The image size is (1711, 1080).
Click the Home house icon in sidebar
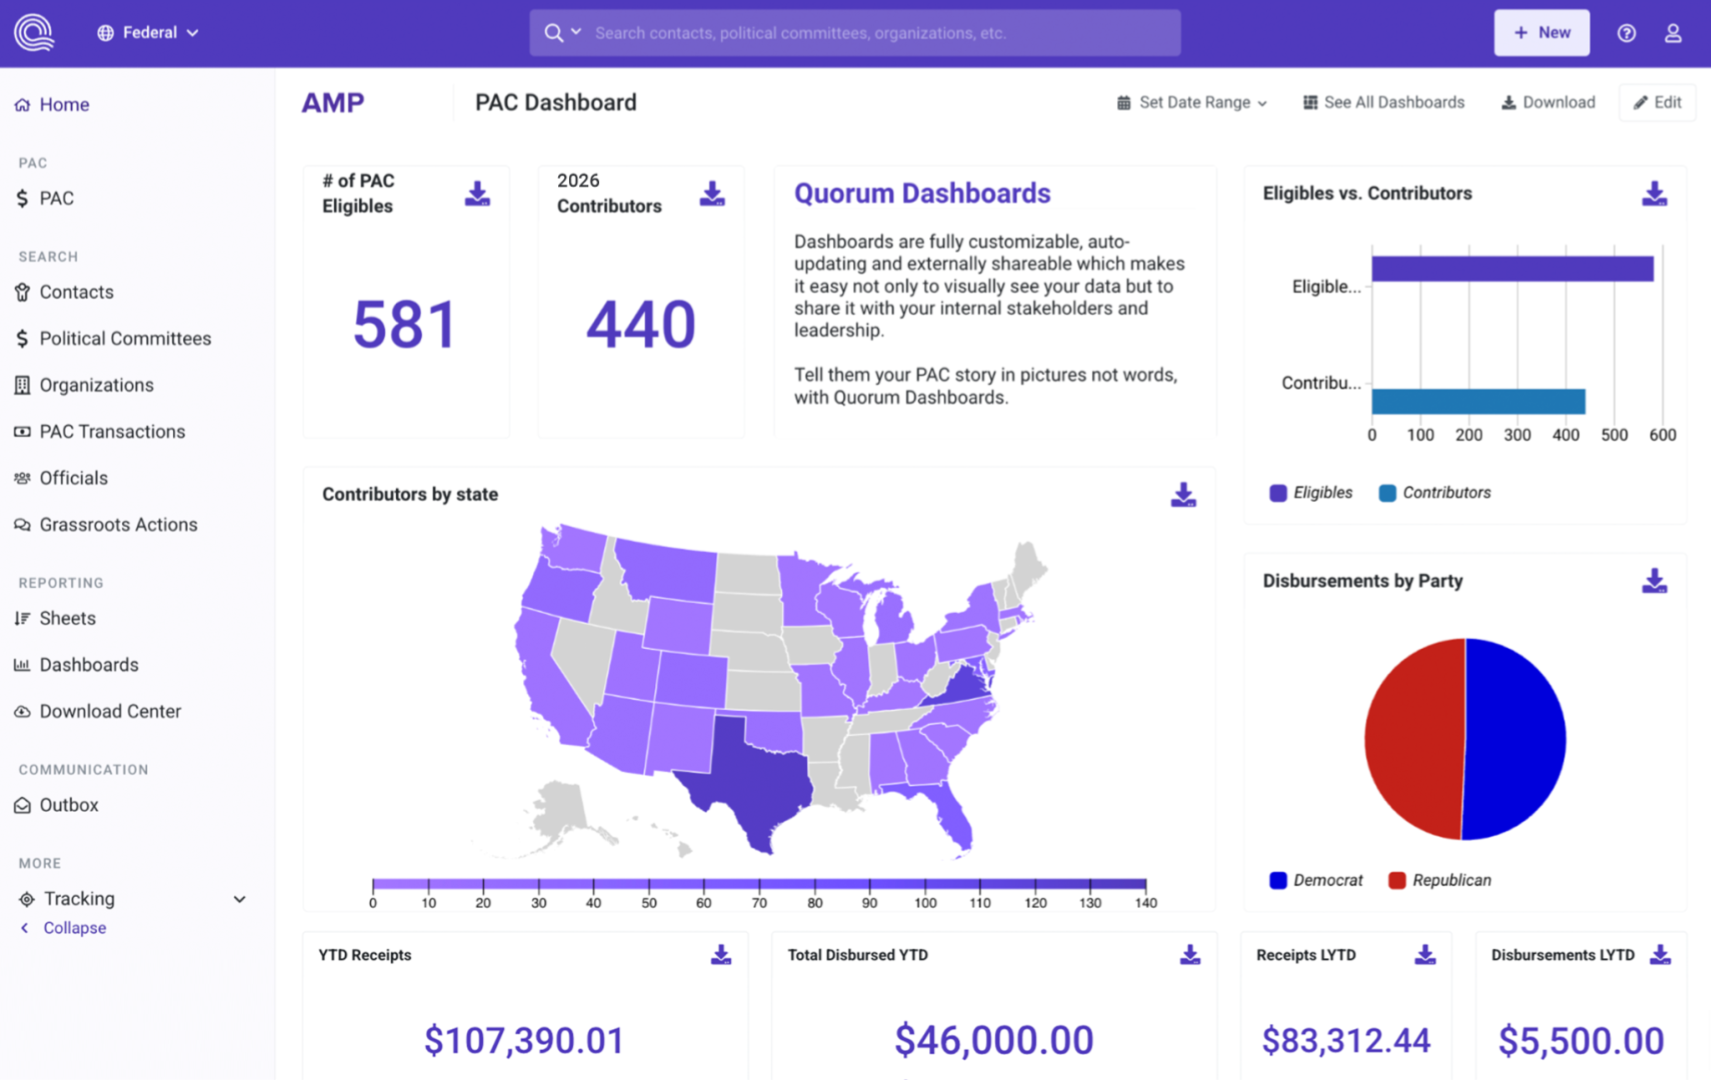click(22, 105)
